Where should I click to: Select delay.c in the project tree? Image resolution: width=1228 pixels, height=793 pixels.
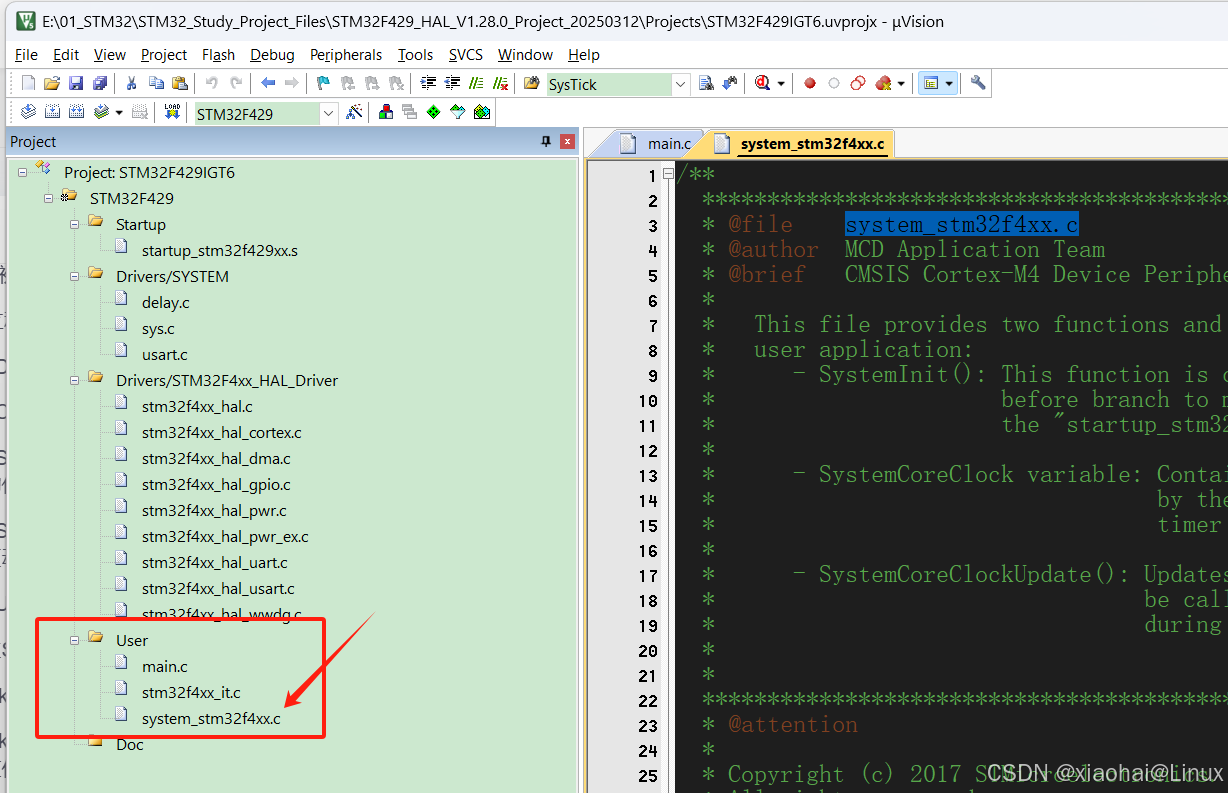165,302
